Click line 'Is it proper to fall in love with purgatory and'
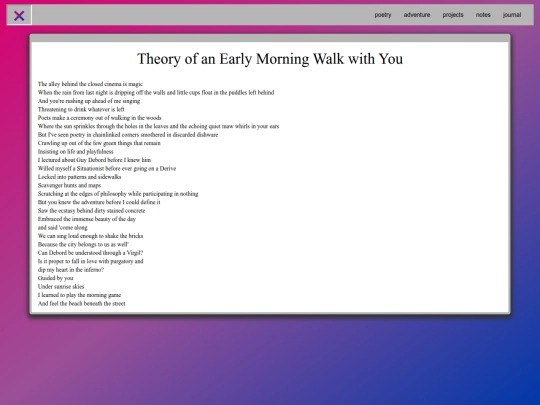The image size is (540, 405). pos(91,261)
